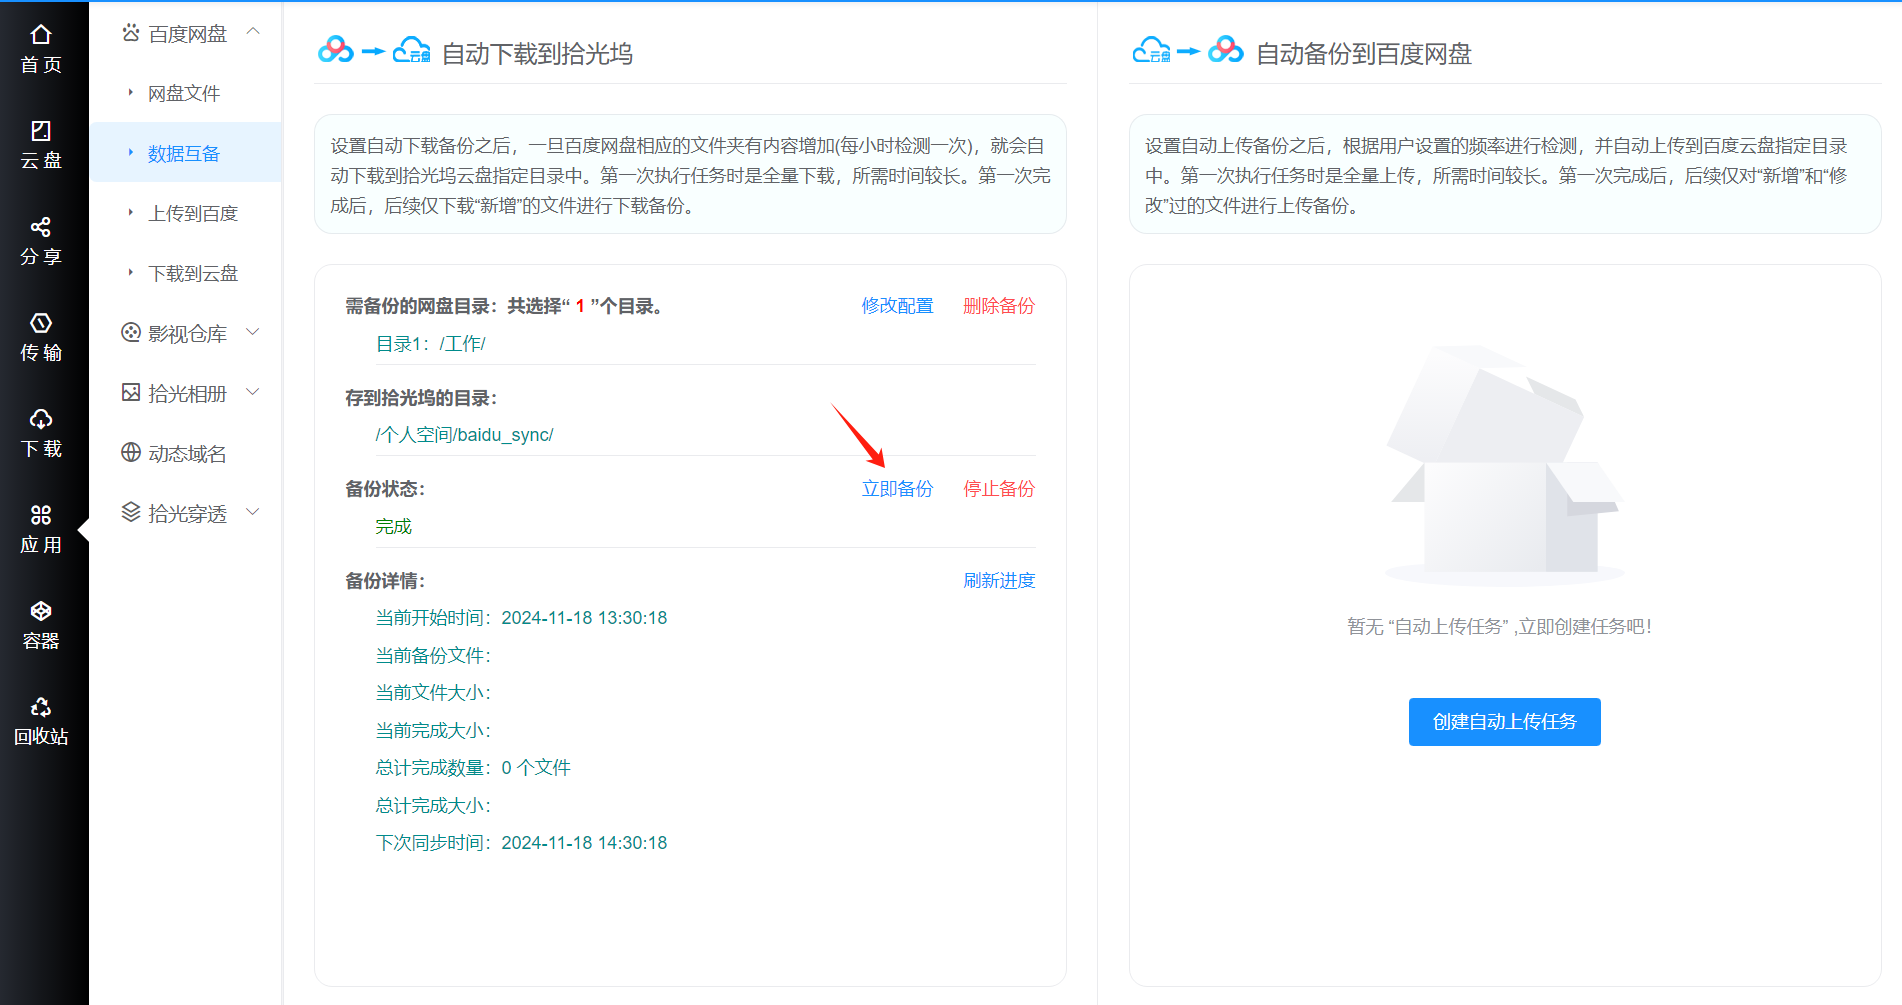Click the empty box illustration
The width and height of the screenshot is (1902, 1005).
tap(1504, 465)
